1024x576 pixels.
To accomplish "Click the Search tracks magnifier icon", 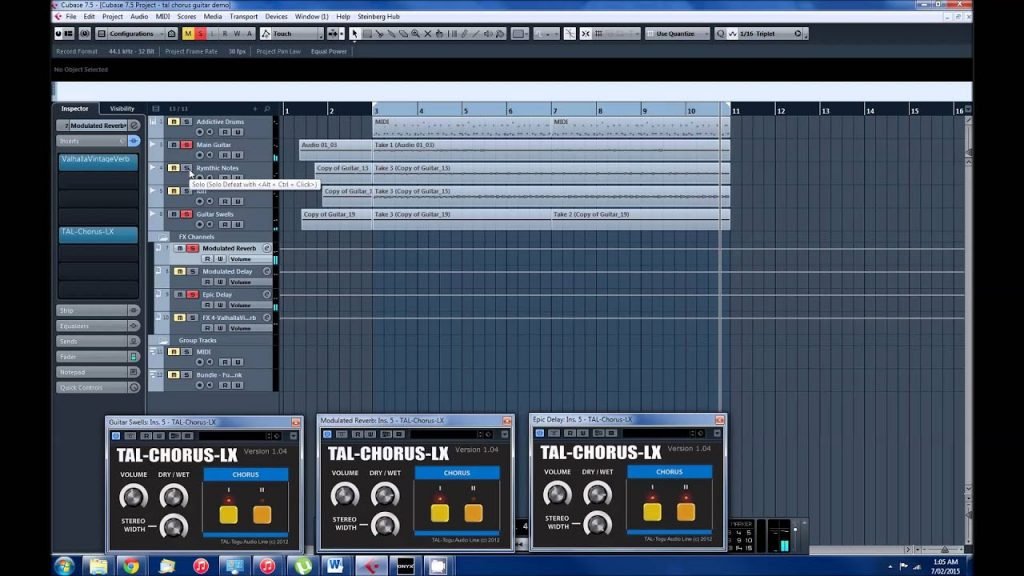I will pos(267,108).
